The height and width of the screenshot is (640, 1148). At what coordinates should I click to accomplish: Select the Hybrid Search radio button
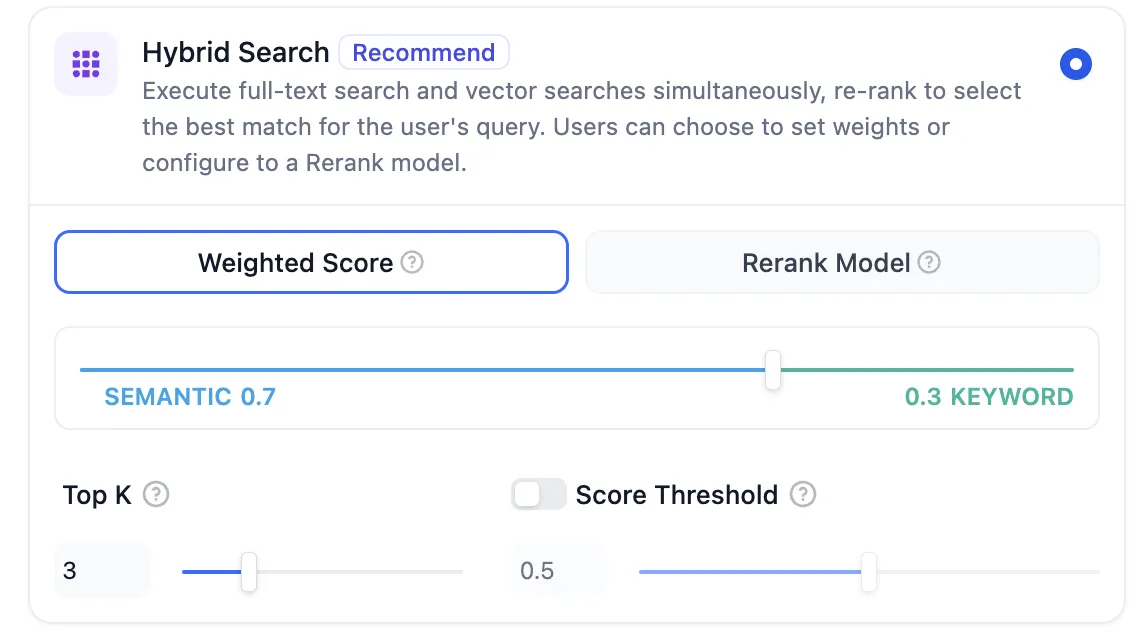[1075, 65]
